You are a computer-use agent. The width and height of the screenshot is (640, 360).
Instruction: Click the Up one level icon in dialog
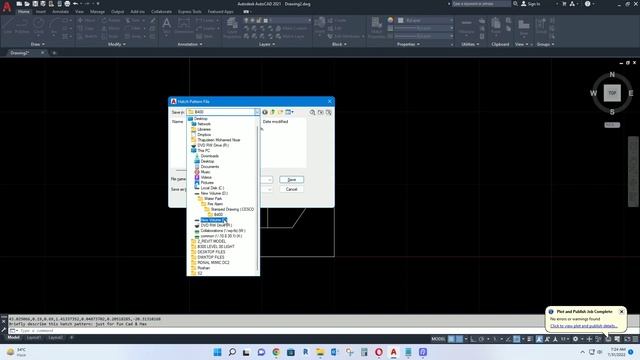pos(273,112)
